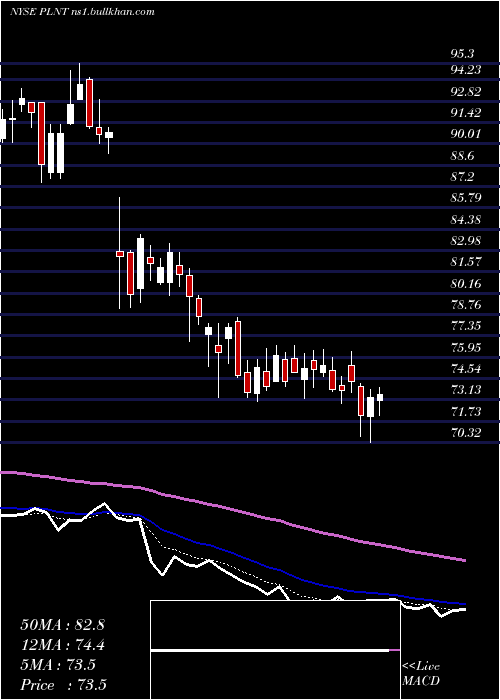Screen dimensions: 500x700
Task: Click the 80.16 price axis label
Action: pyautogui.click(x=466, y=283)
